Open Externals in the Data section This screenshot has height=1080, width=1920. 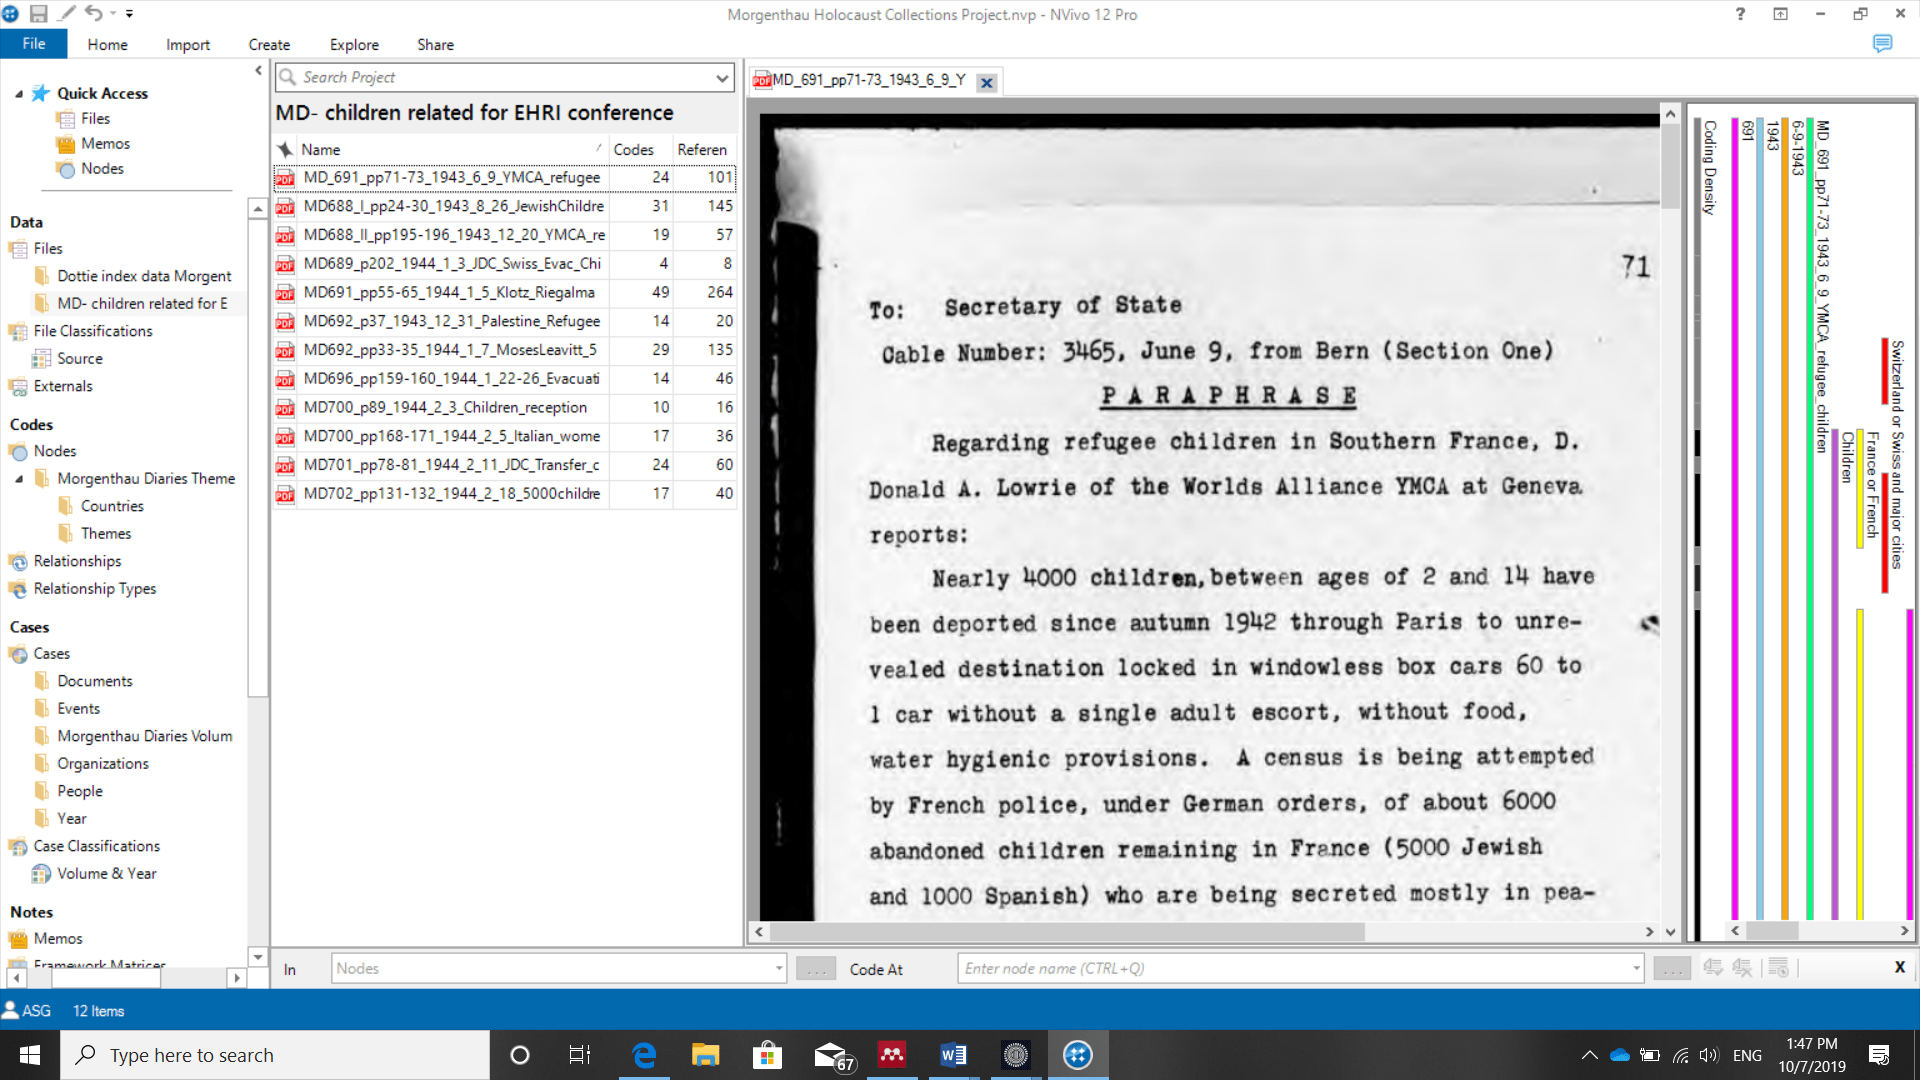pyautogui.click(x=60, y=386)
